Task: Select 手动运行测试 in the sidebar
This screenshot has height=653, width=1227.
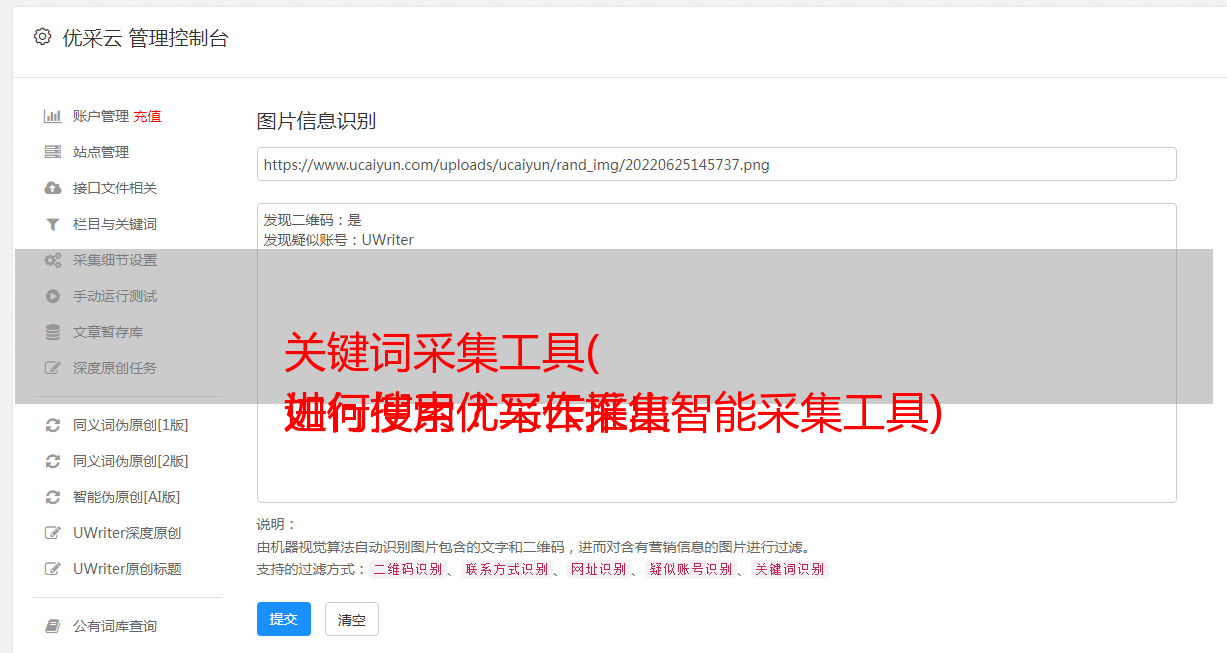Action: point(115,296)
